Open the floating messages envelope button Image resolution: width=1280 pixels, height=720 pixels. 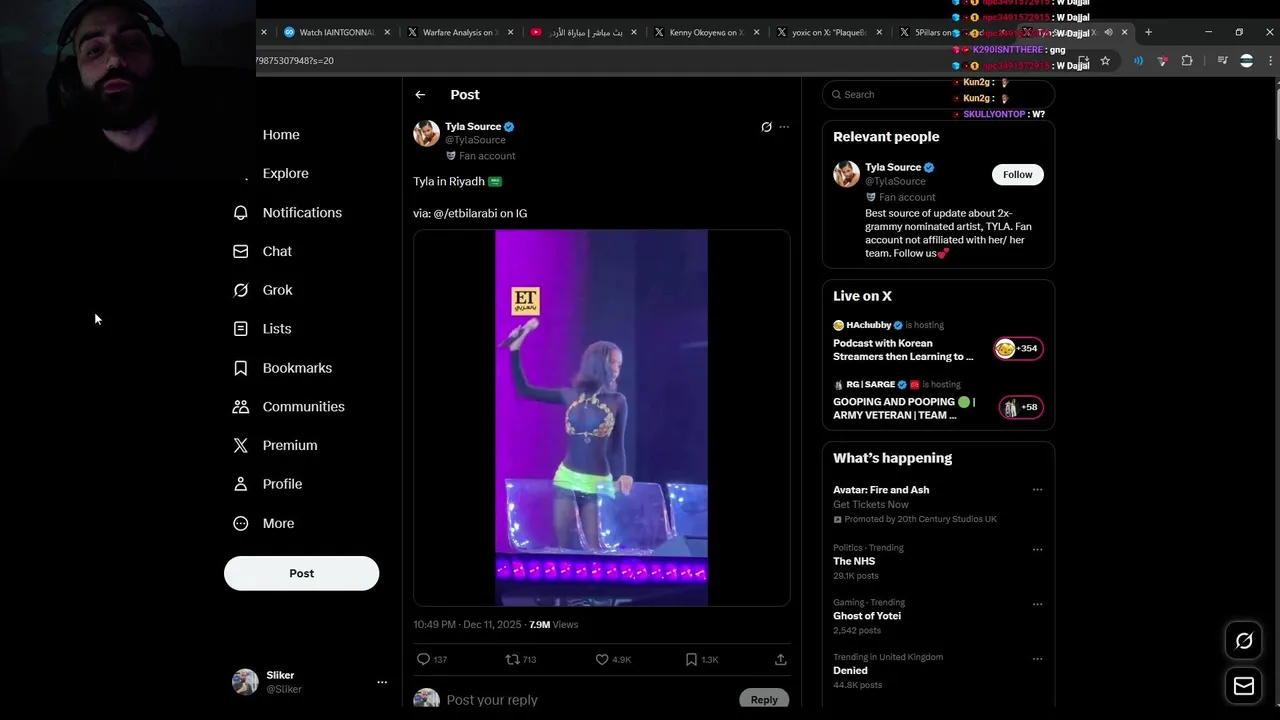1244,686
